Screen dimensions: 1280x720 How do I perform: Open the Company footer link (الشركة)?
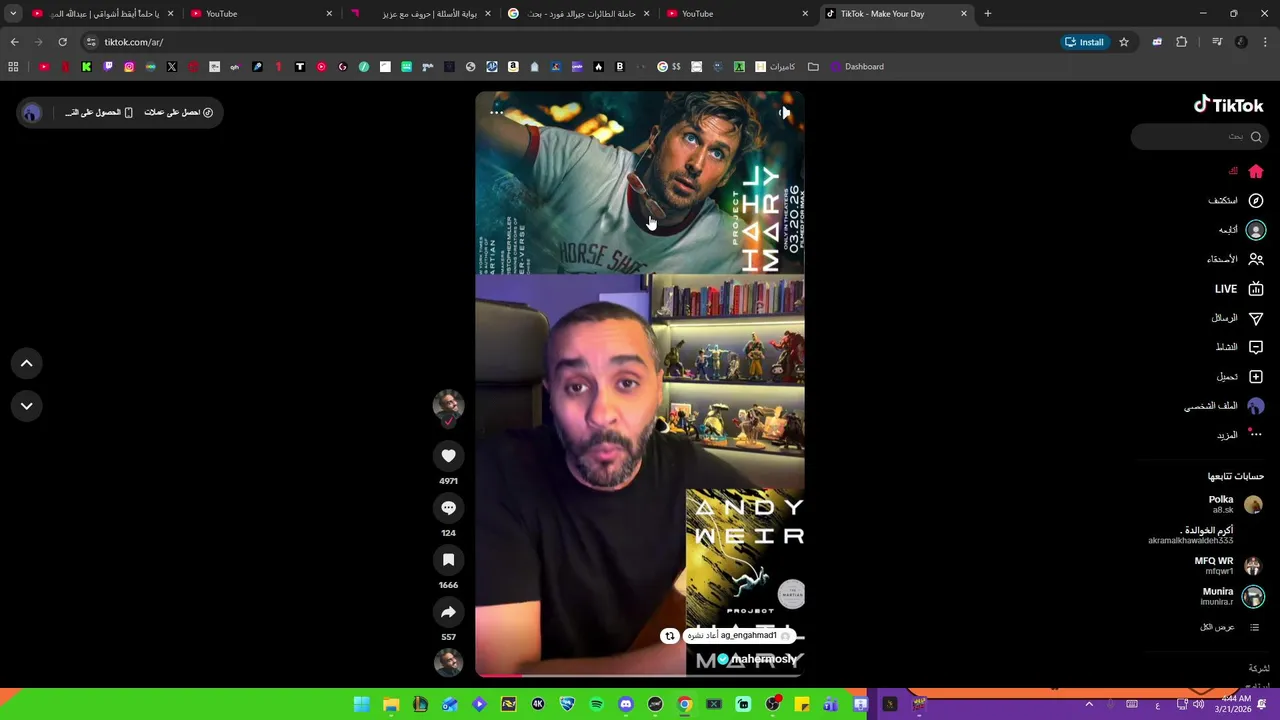pos(1259,668)
